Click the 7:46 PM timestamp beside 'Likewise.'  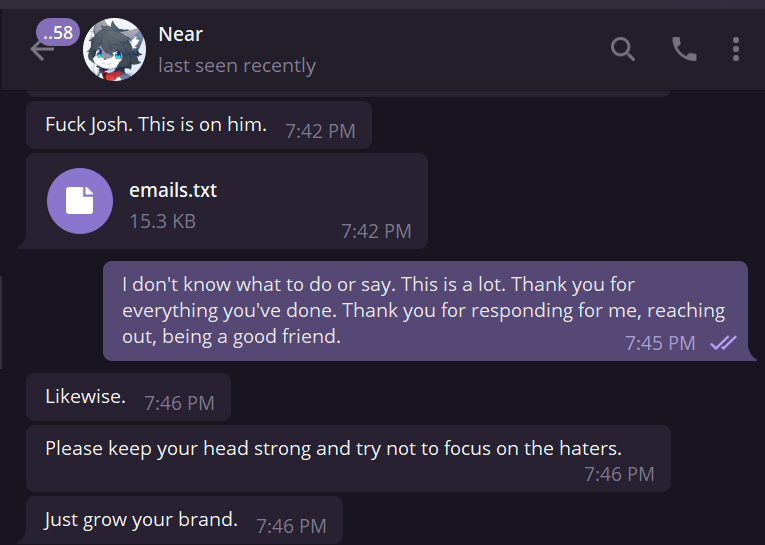click(179, 403)
